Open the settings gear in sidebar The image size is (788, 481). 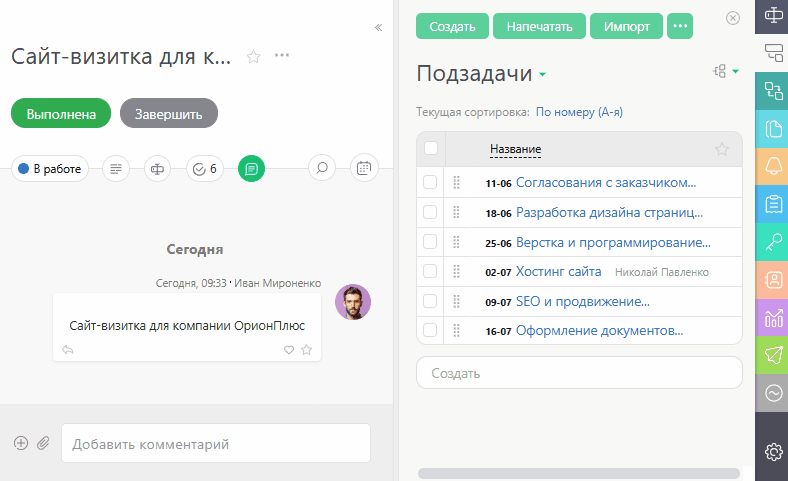pyautogui.click(x=773, y=452)
